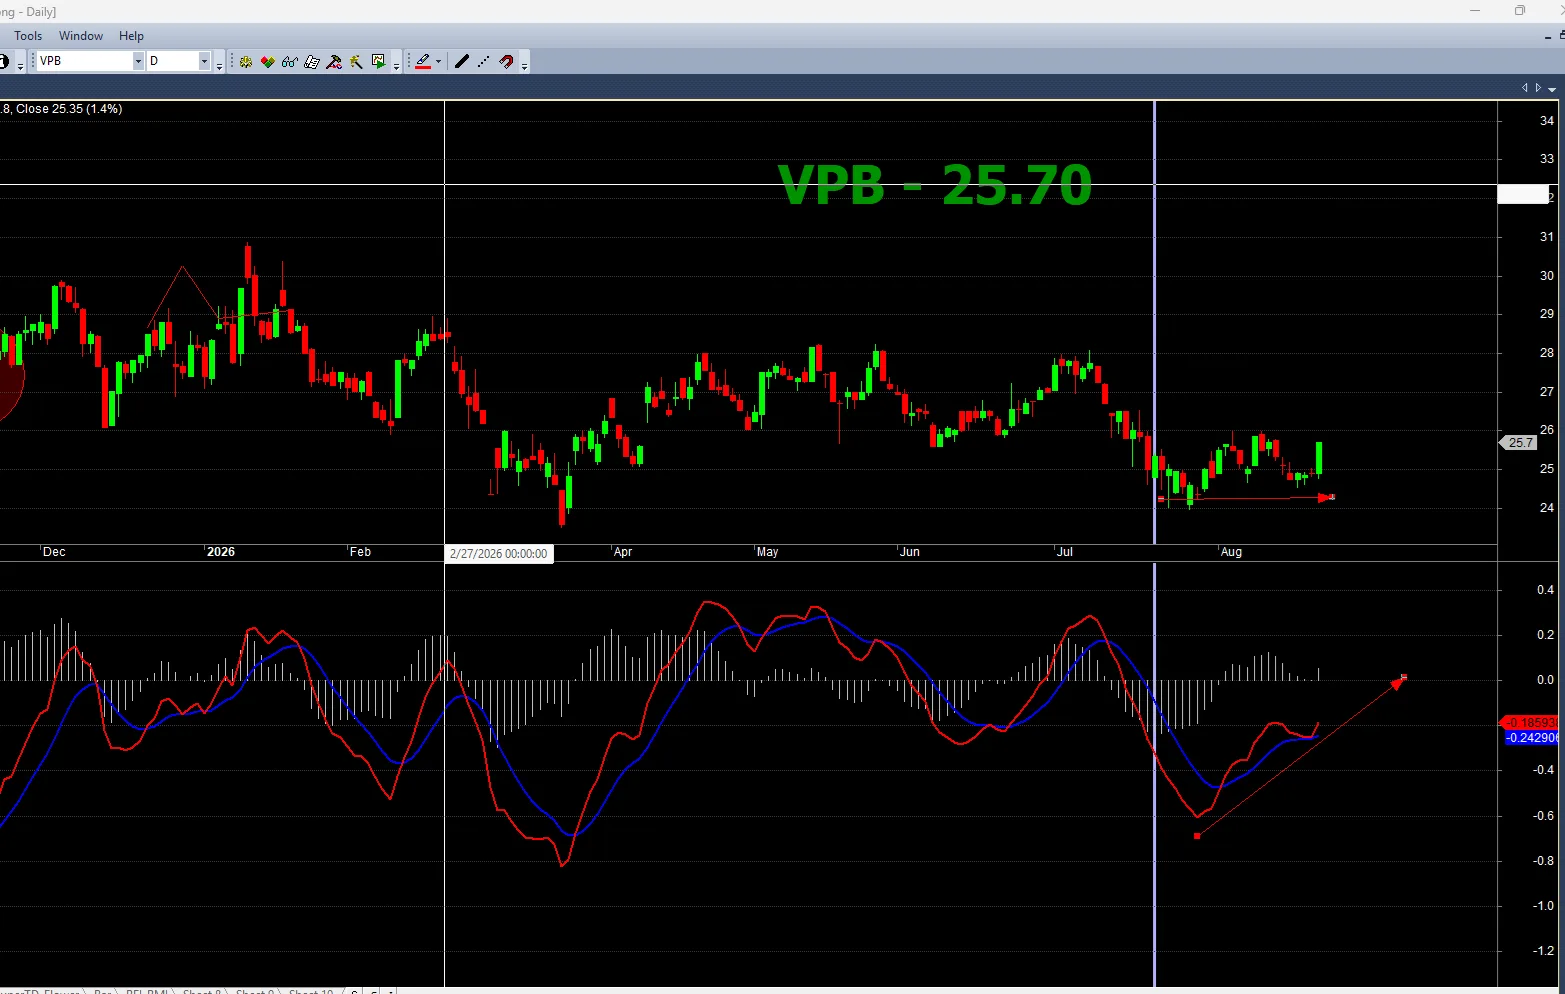Open the Help menu
Image resolution: width=1565 pixels, height=994 pixels.
pos(132,36)
